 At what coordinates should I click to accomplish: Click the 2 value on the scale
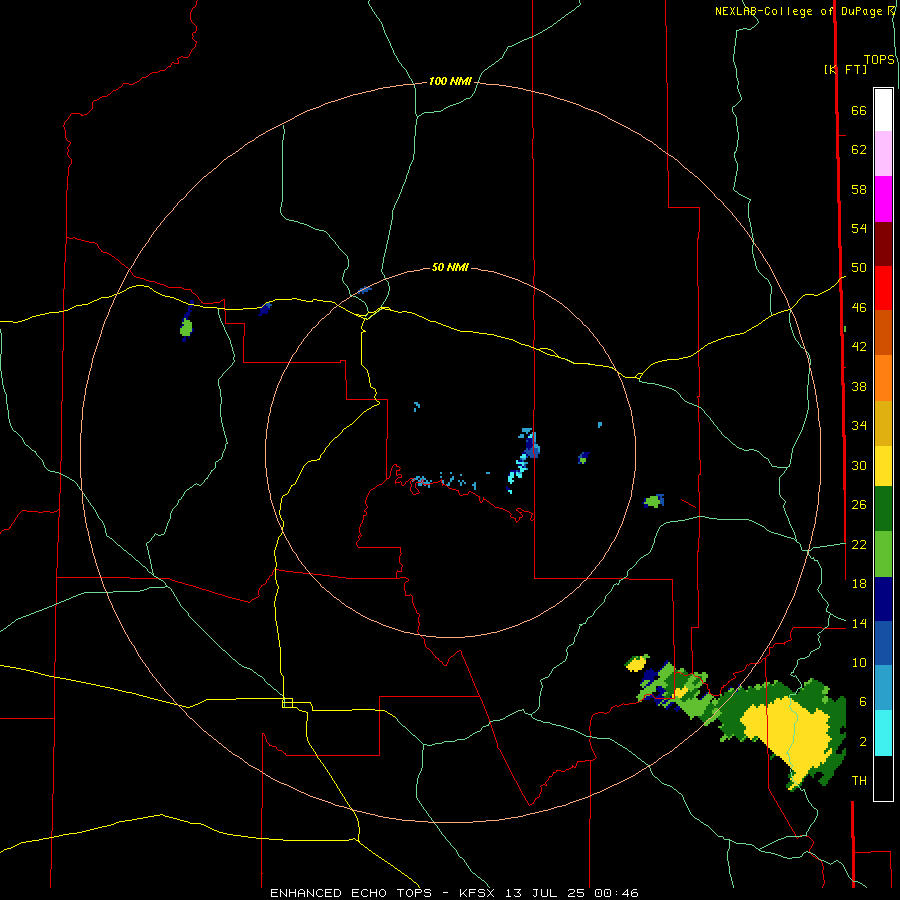(x=863, y=742)
